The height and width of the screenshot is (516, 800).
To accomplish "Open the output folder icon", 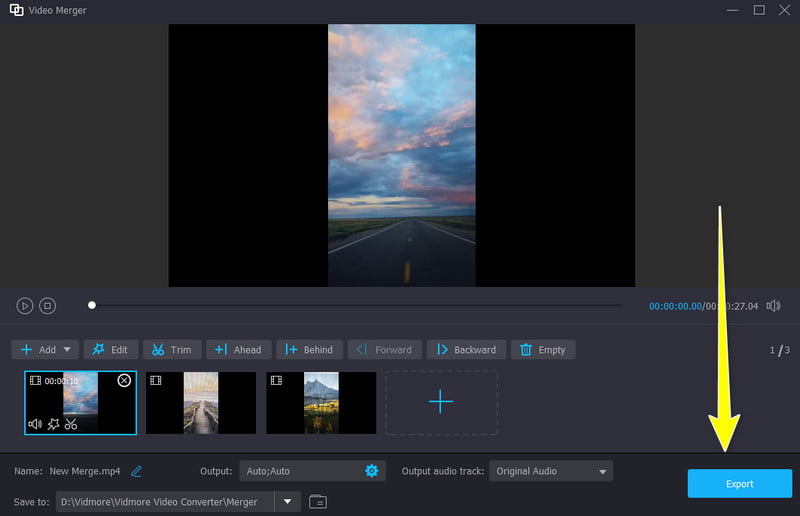I will (x=318, y=502).
